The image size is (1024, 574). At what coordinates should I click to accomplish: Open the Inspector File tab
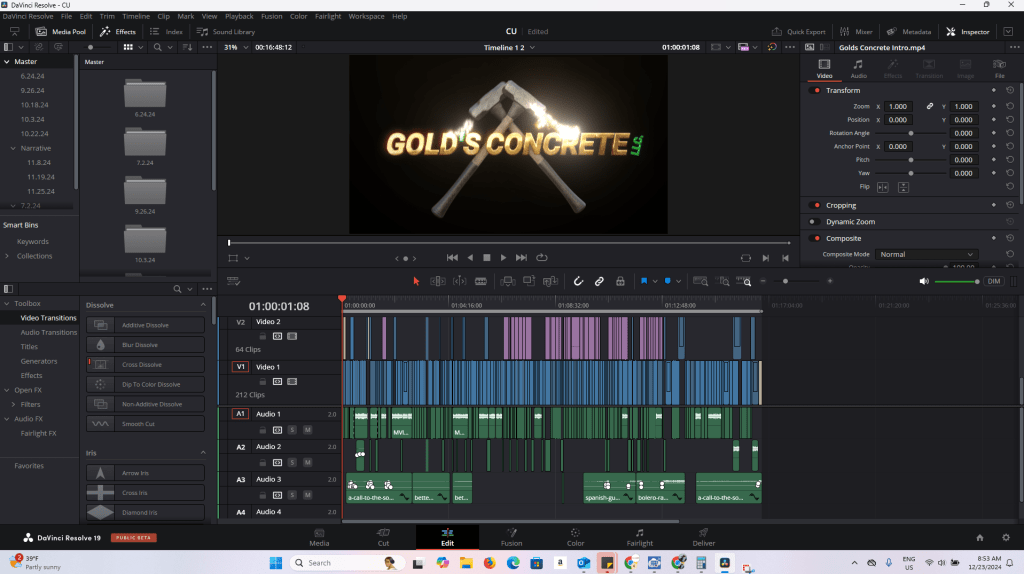click(x=999, y=69)
